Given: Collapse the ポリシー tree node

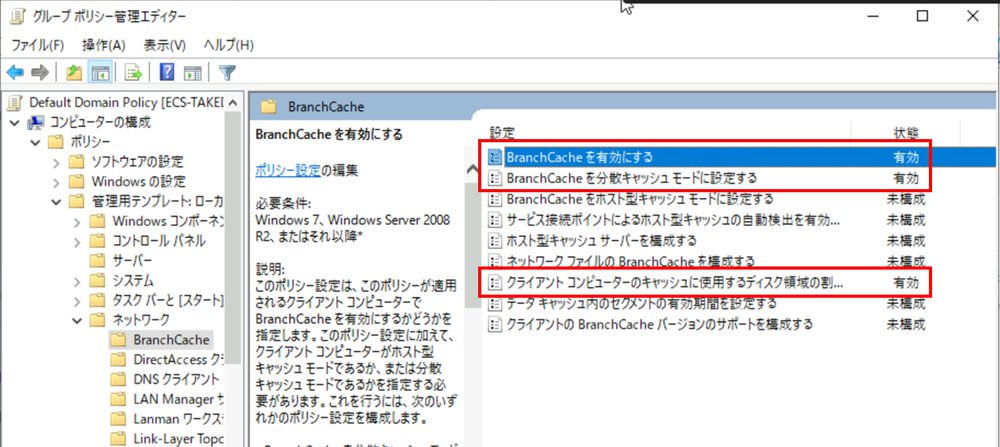Looking at the screenshot, I should click(36, 142).
